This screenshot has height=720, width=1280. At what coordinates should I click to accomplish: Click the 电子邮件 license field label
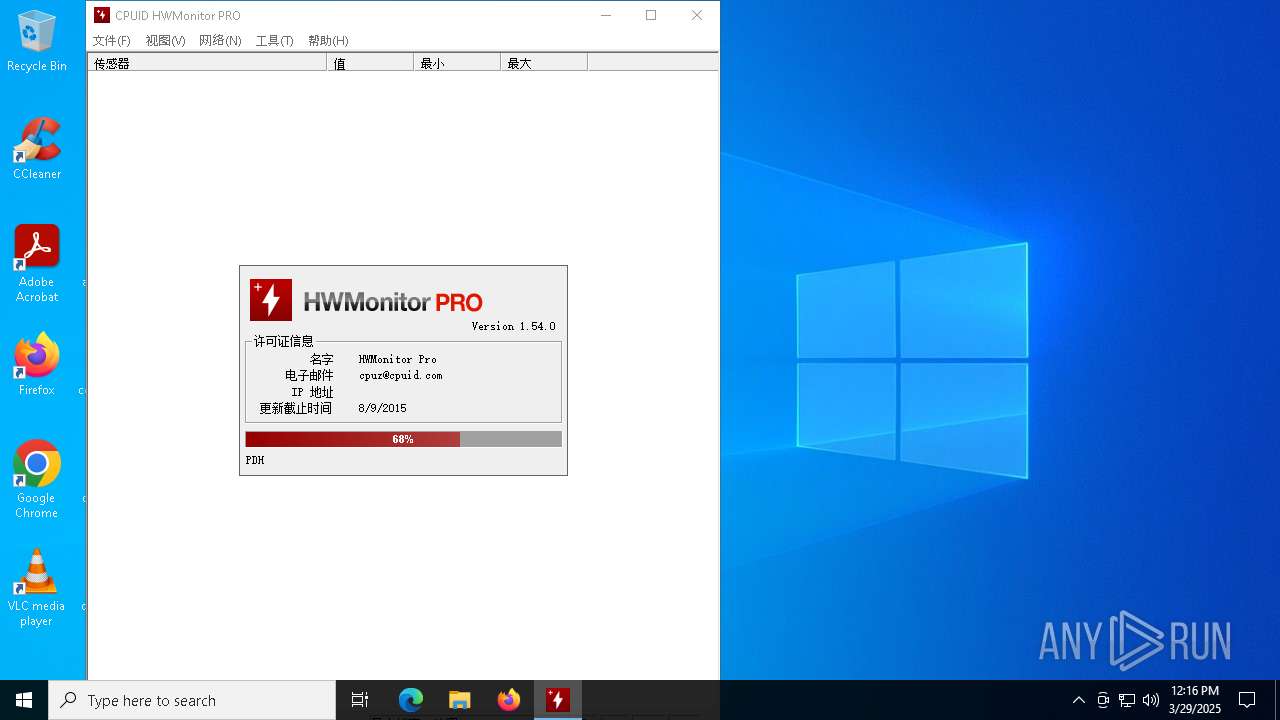309,375
